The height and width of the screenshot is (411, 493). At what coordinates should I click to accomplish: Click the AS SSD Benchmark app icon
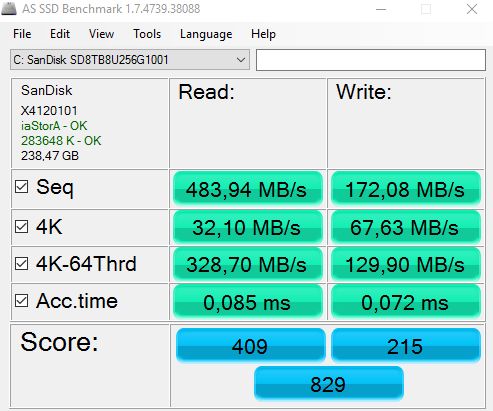click(x=9, y=8)
